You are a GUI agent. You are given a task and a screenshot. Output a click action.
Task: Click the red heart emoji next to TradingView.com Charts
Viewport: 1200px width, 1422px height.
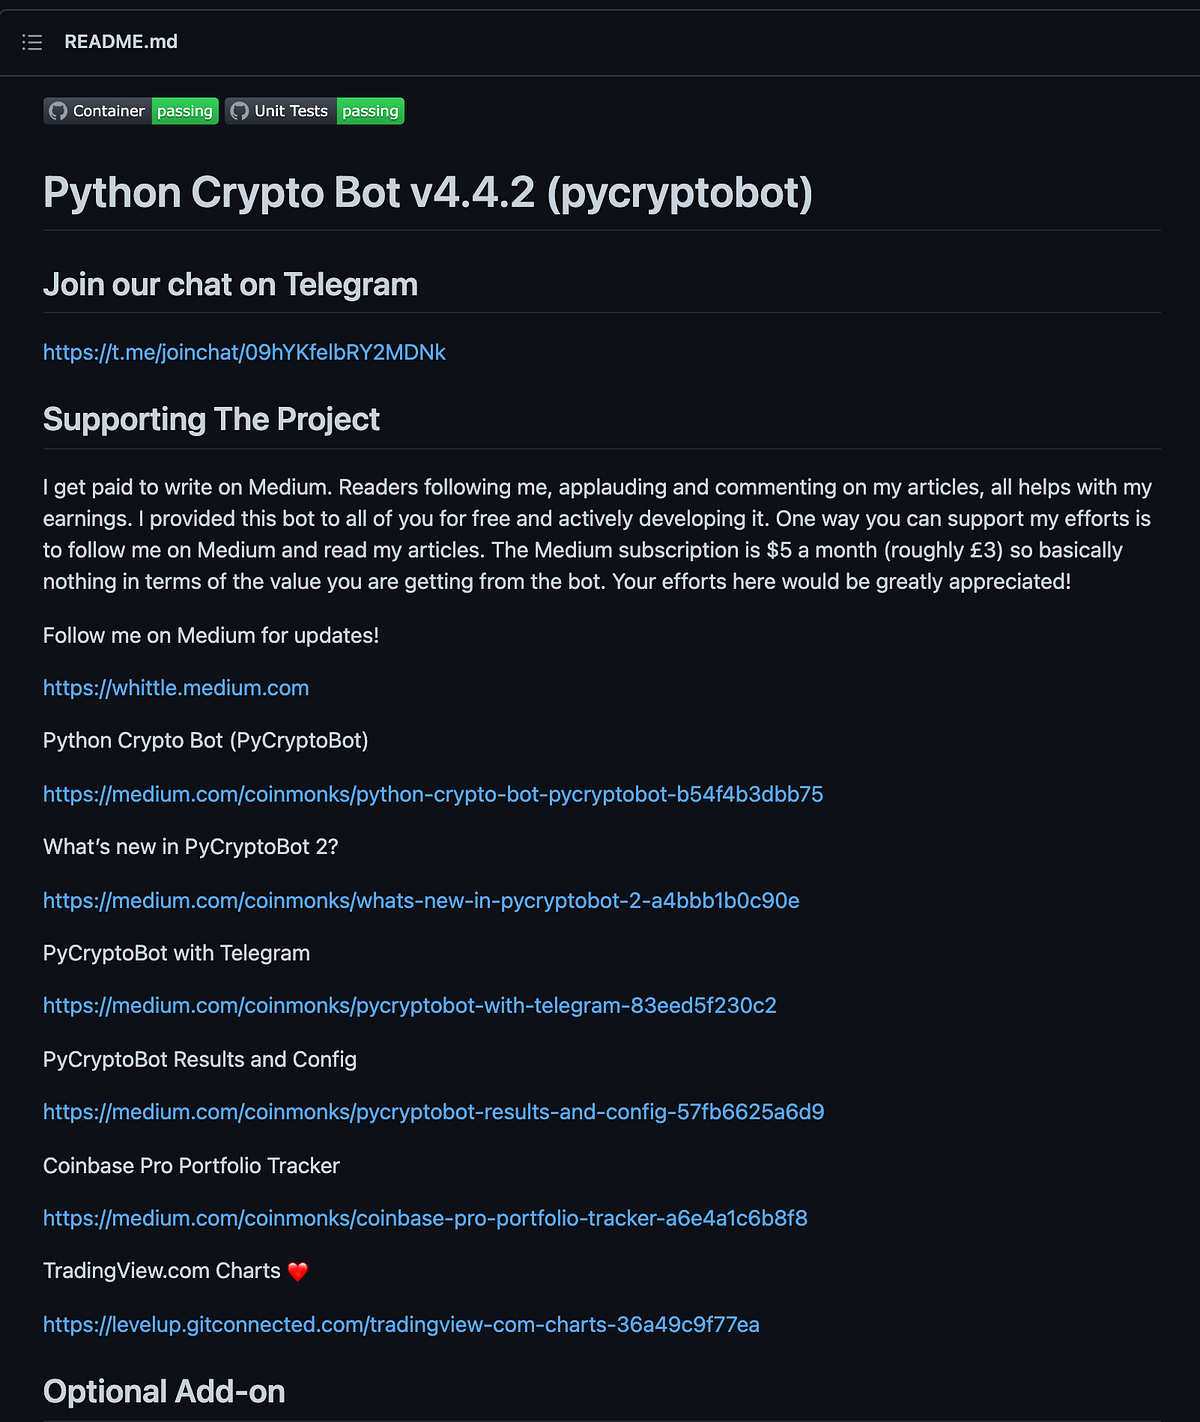point(298,1271)
